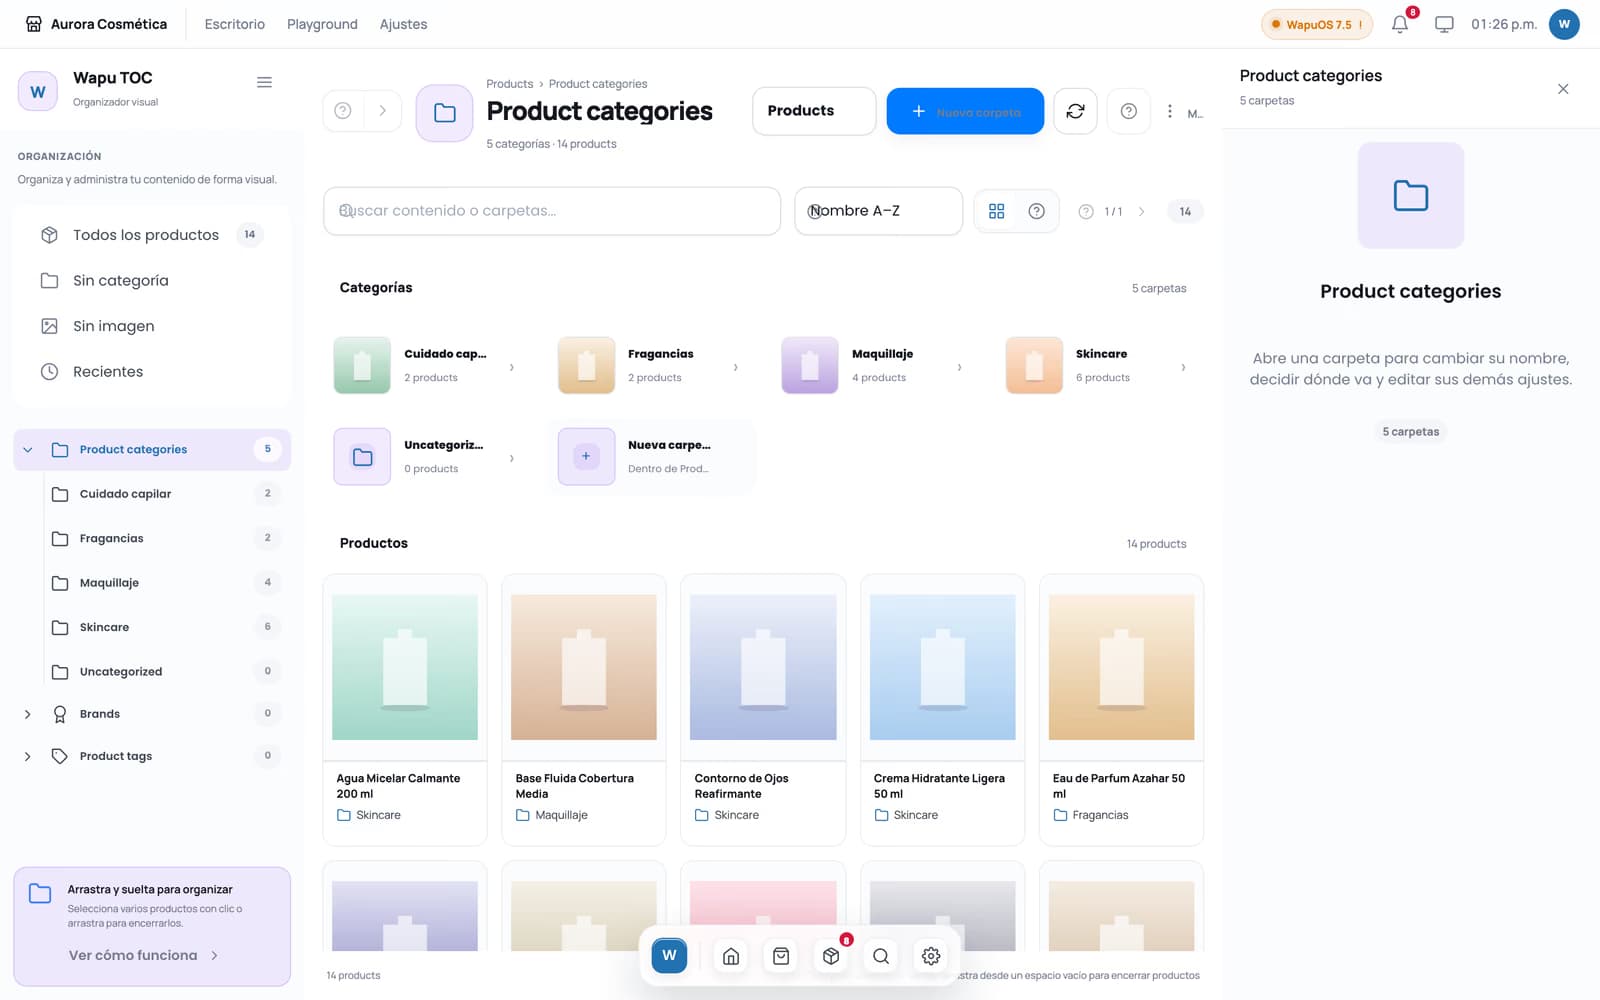This screenshot has width=1600, height=1000.
Task: Open the settings gear in bottom dock
Action: pos(931,956)
